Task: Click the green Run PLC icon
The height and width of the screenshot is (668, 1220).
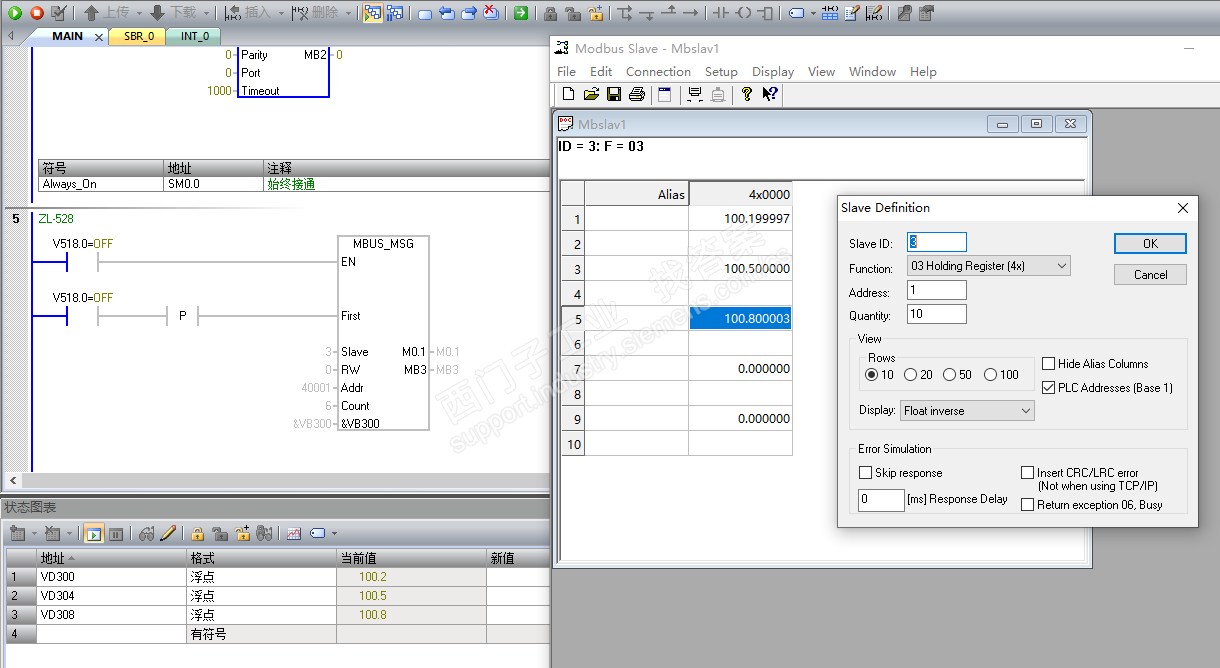Action: tap(15, 13)
